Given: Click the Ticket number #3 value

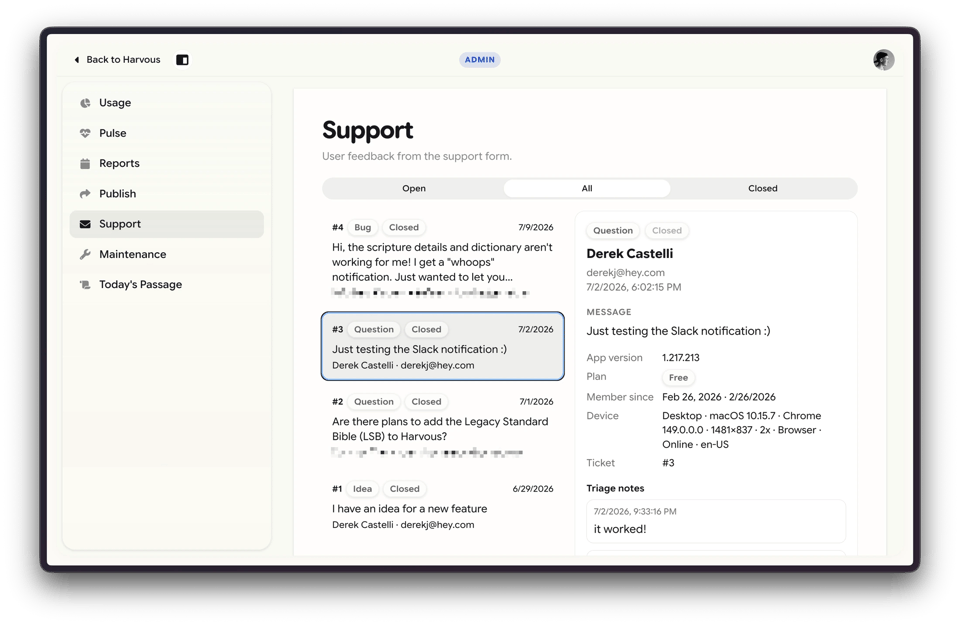Looking at the screenshot, I should pos(668,463).
